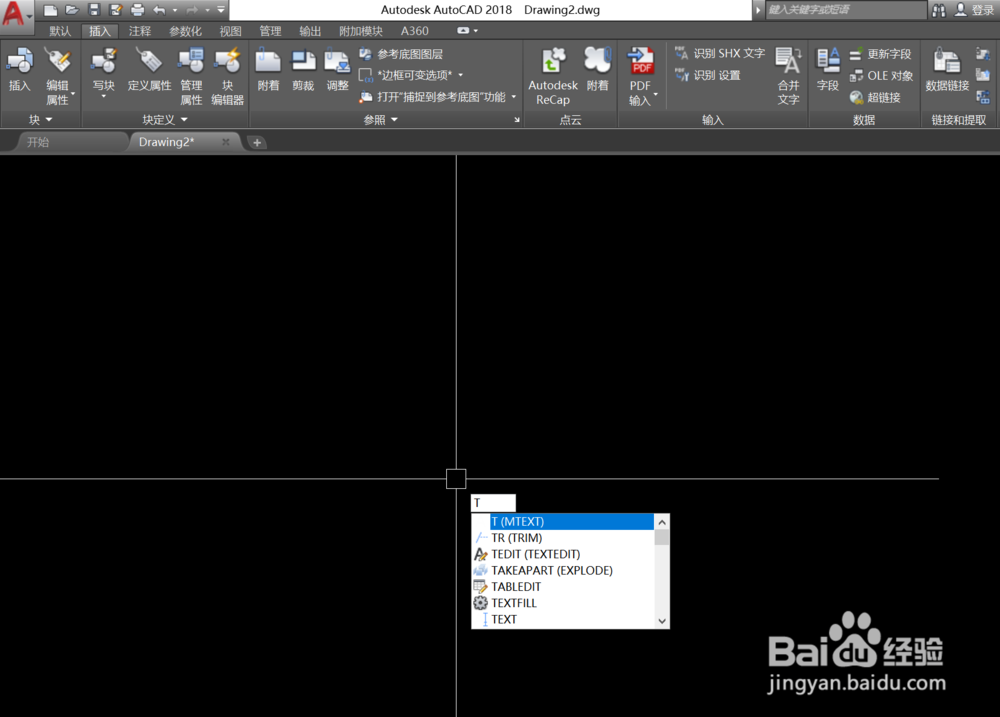
Task: Select TABLEDIT command suggestion
Action: pos(563,586)
